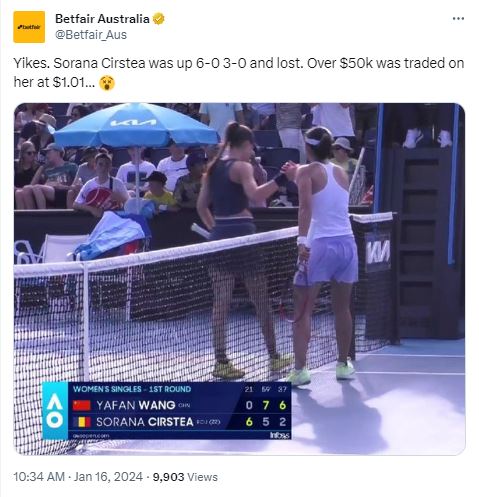Click Sorana Cirstea name in scoreboard
479x497 pixels.
click(x=145, y=422)
